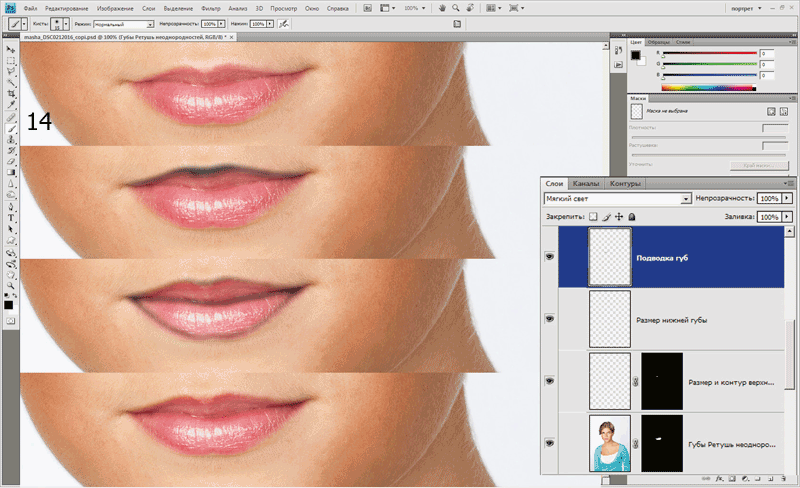Hide the Подводка губ layer
The width and height of the screenshot is (800, 488).
pyautogui.click(x=549, y=257)
